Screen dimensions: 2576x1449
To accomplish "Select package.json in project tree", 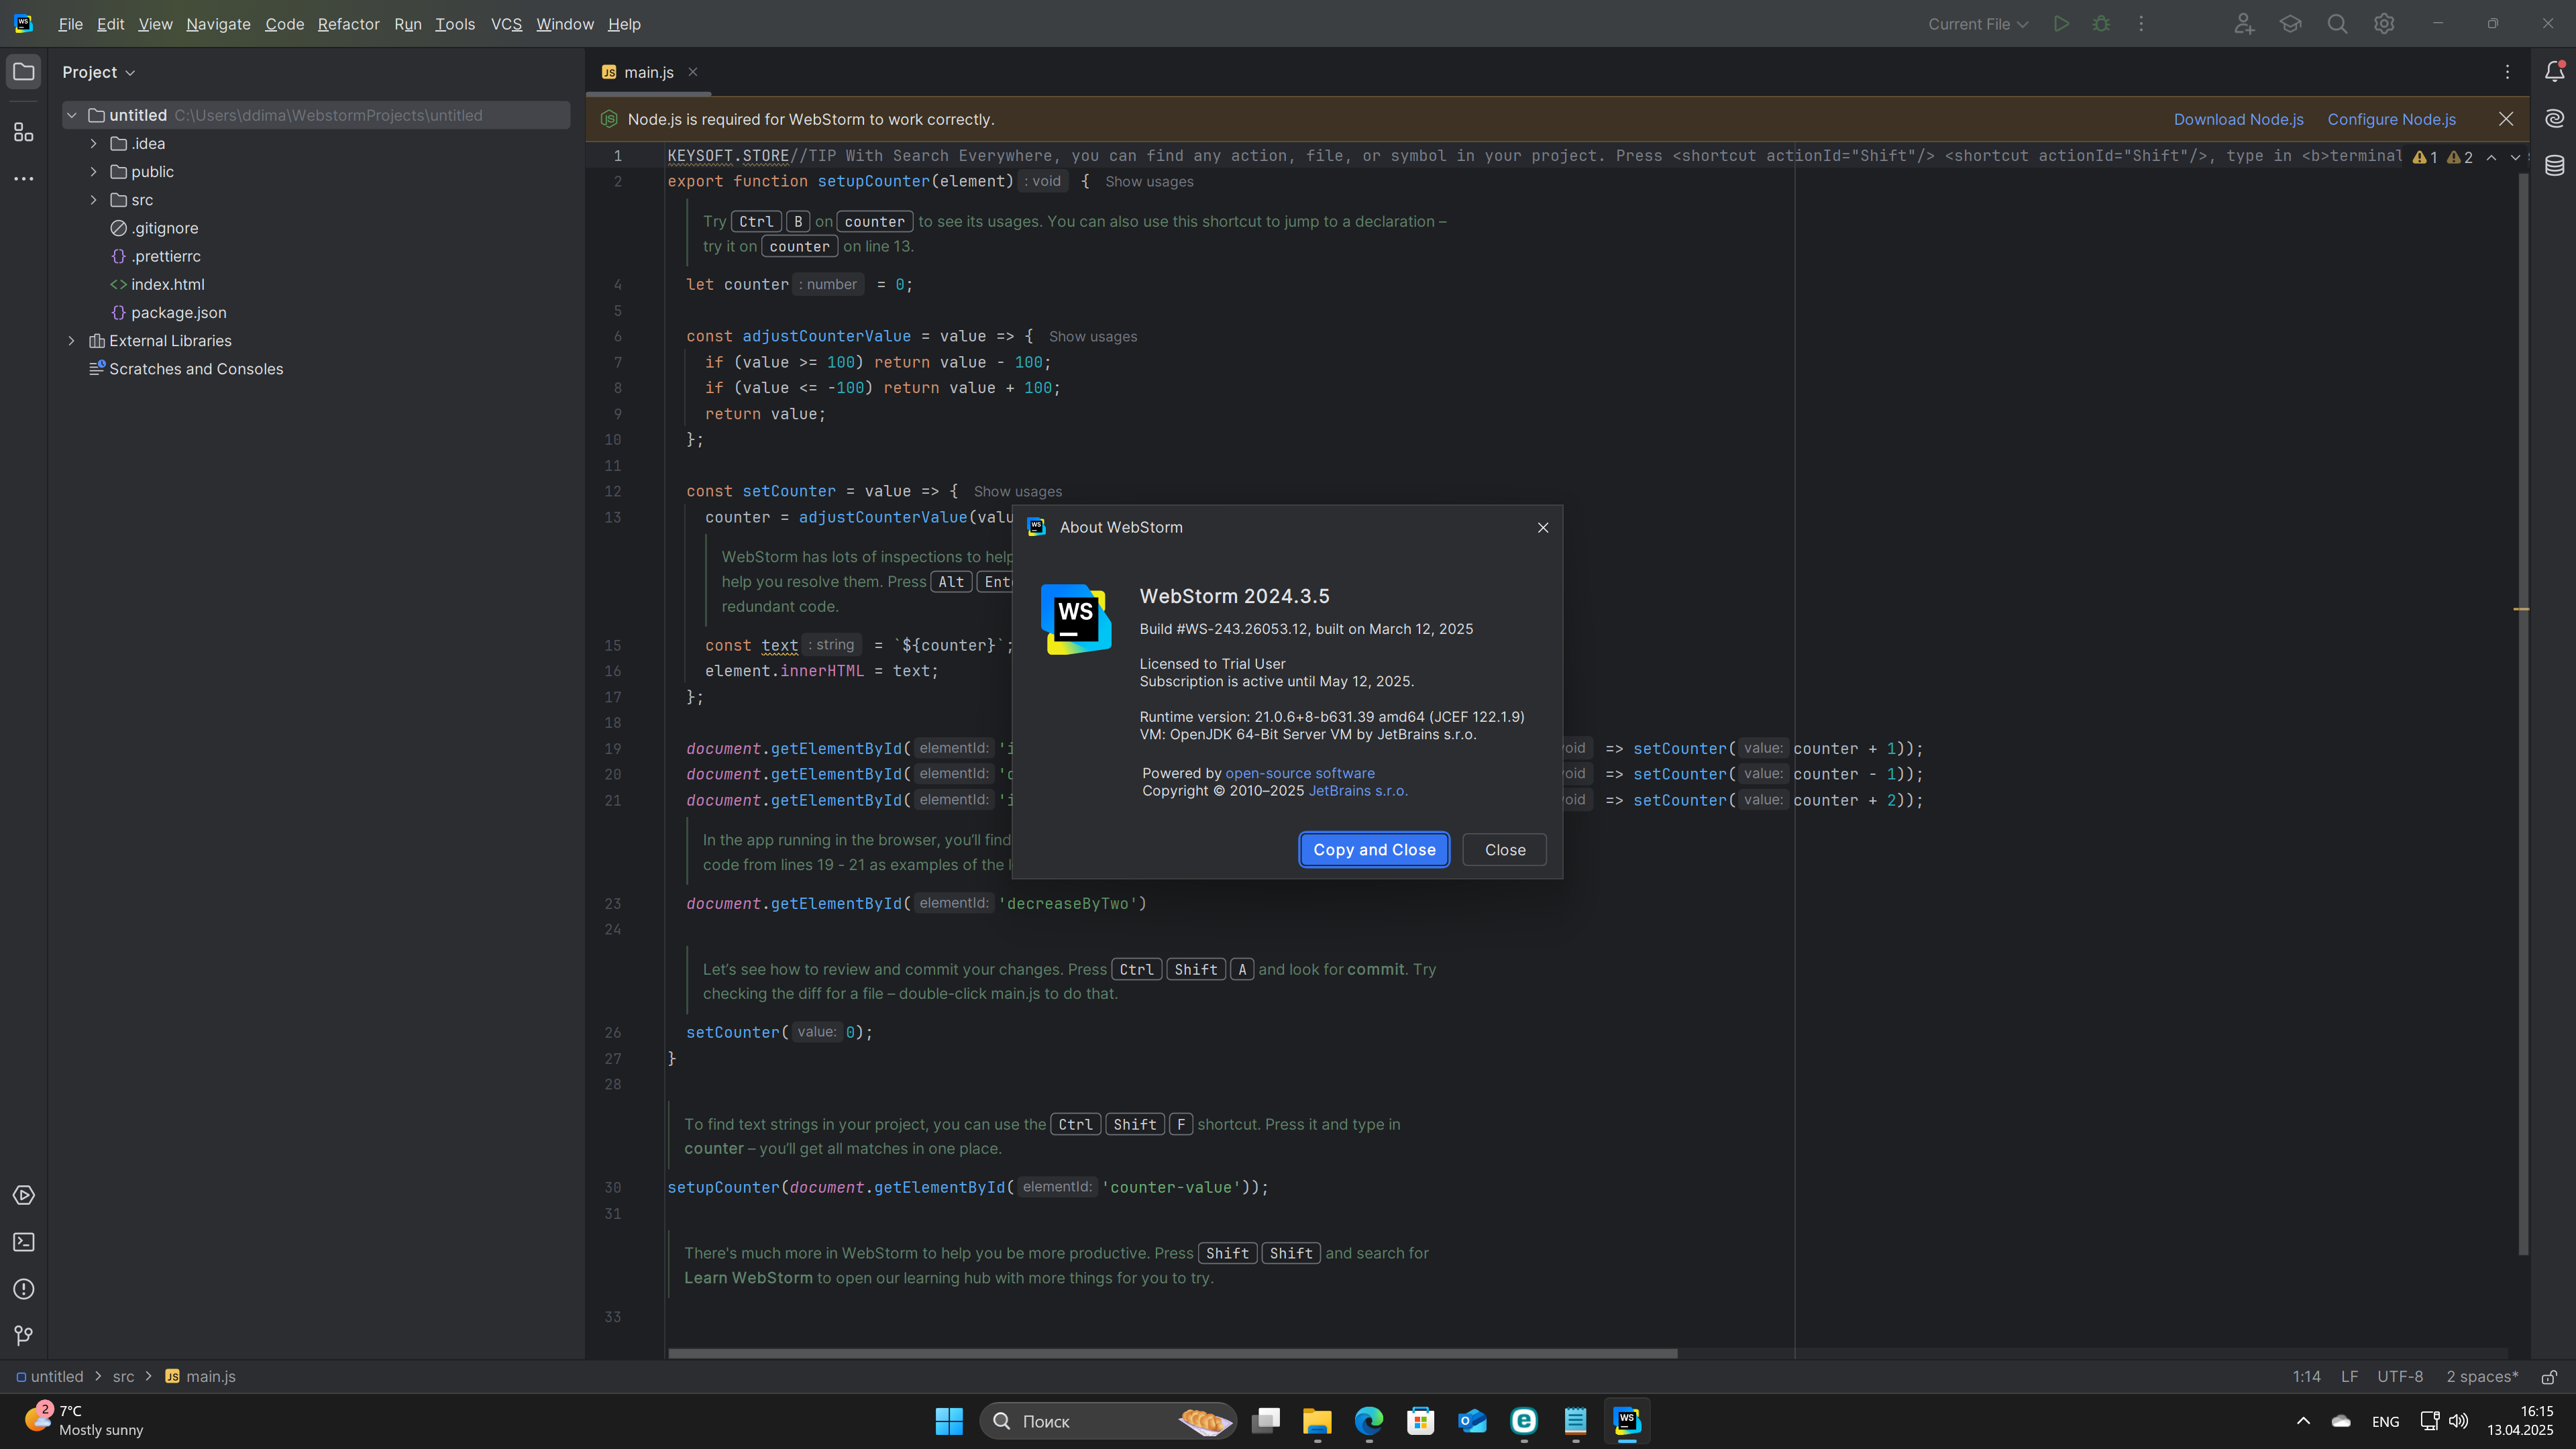I will 168,312.
